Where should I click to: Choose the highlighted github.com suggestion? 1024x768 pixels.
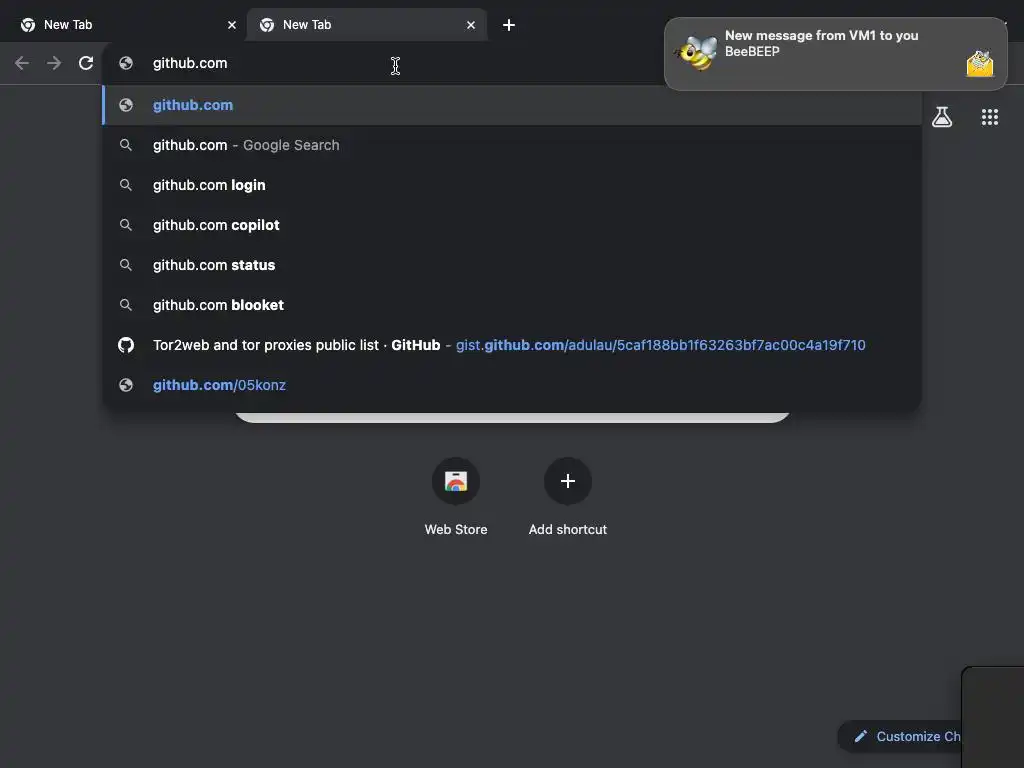(x=512, y=105)
